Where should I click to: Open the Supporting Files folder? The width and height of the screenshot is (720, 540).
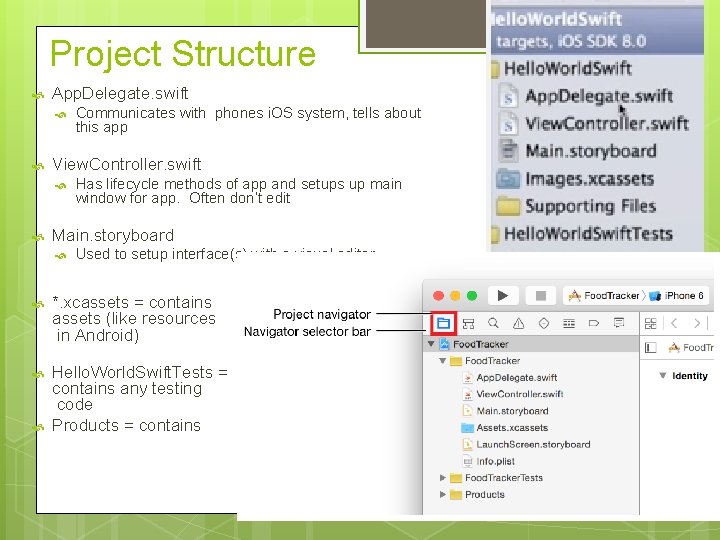[590, 206]
